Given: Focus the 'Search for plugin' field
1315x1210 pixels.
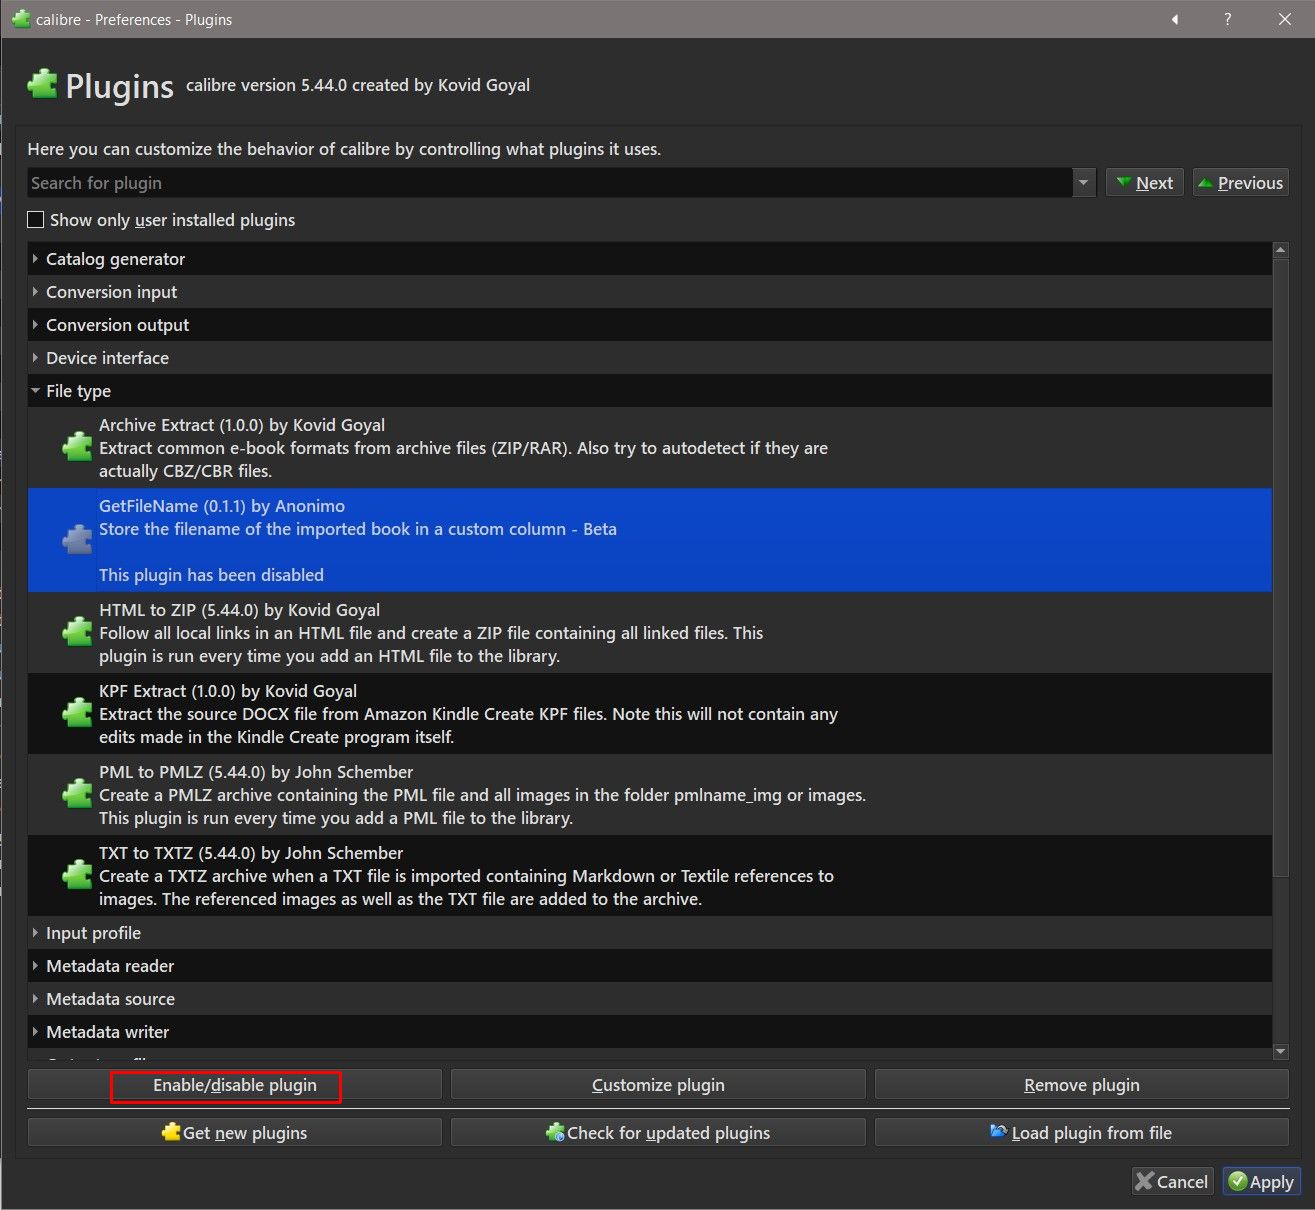Looking at the screenshot, I should (x=550, y=183).
